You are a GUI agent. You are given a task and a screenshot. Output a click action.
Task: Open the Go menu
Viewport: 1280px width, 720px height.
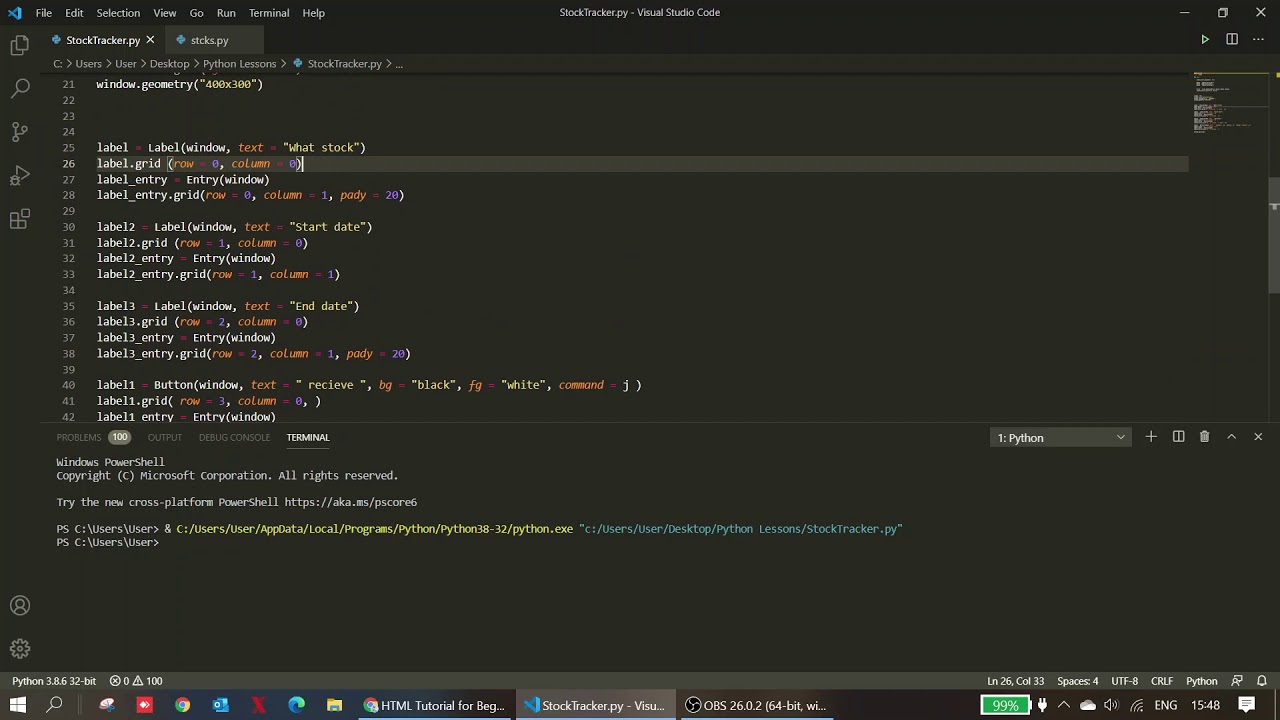[196, 13]
